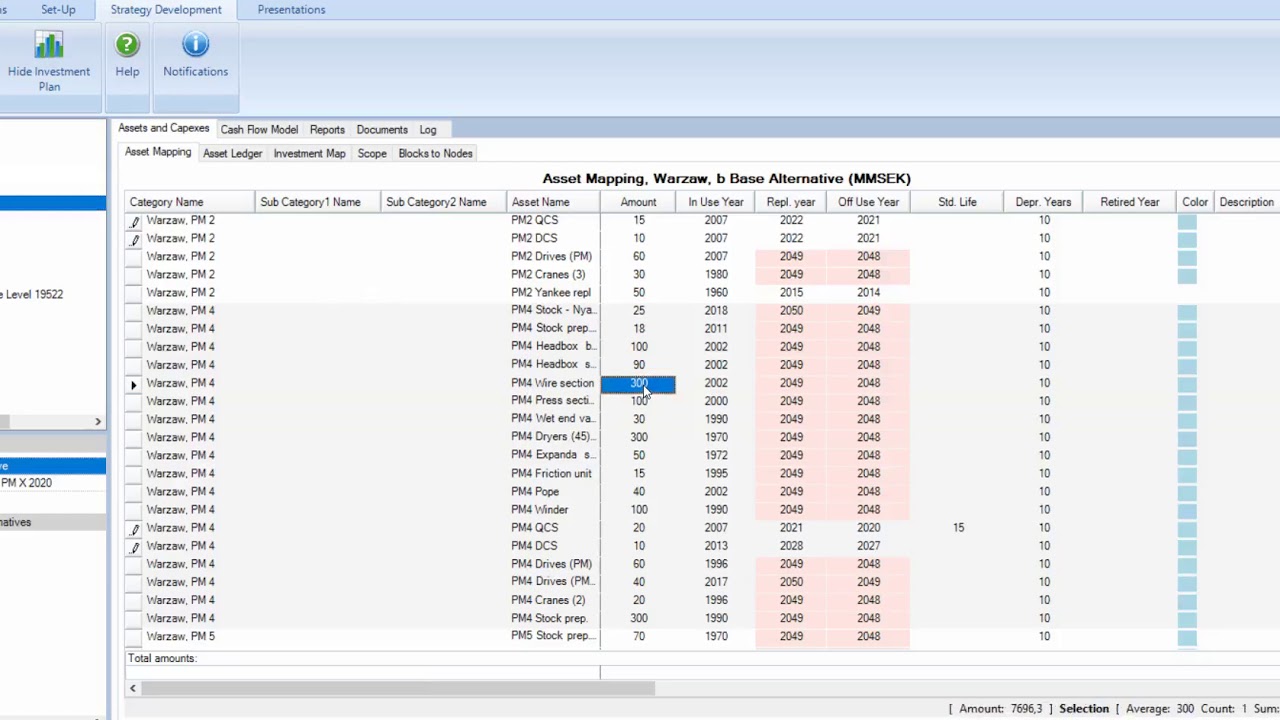
Task: Click the Retired Year column header
Action: click(1129, 202)
